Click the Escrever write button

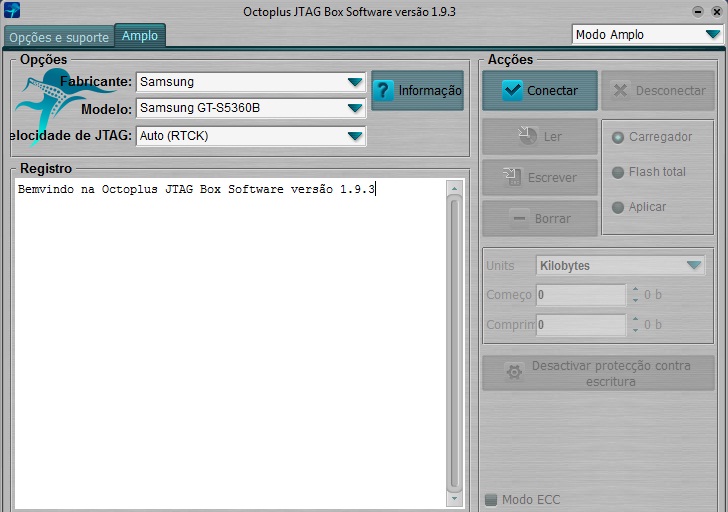tap(540, 177)
